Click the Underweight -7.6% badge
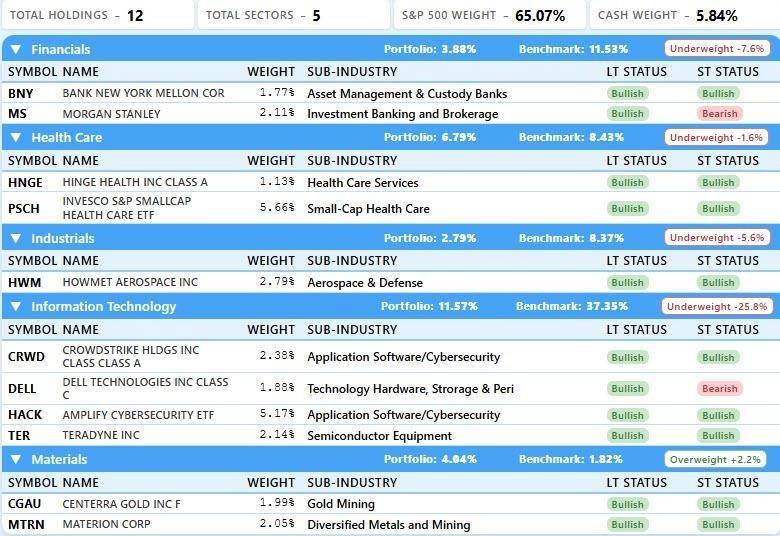Screen dimensions: 780x536 (x=717, y=49)
